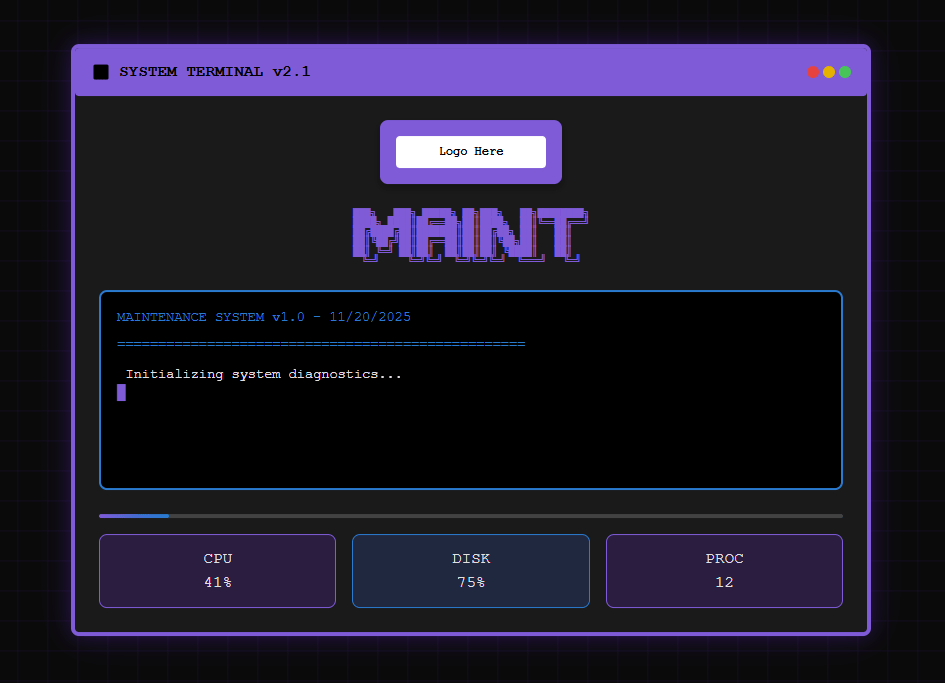Open the DISK 75% stat card
Viewport: 945px width, 683px height.
[x=471, y=571]
